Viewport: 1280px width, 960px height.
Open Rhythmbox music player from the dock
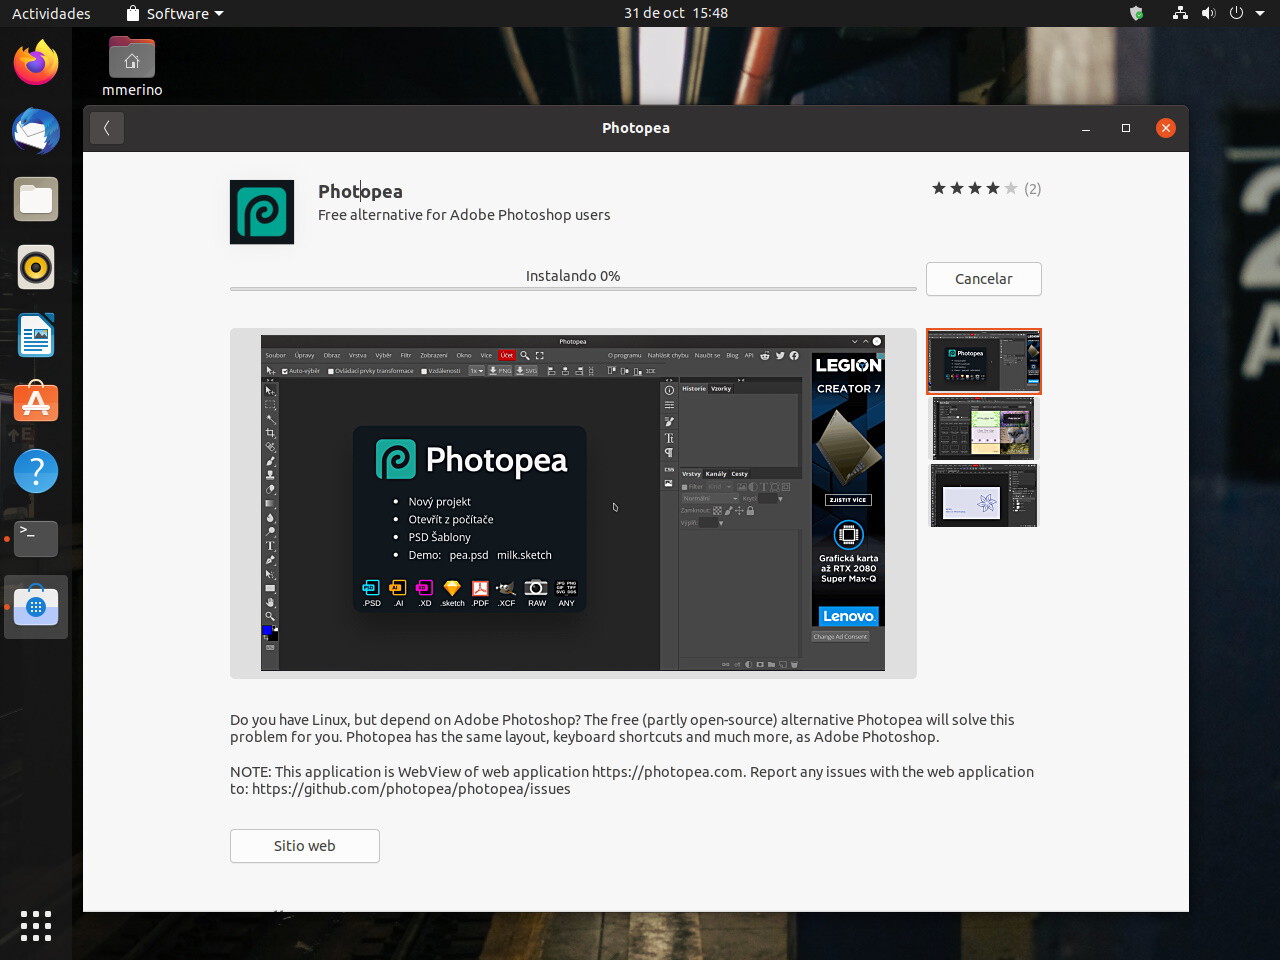pyautogui.click(x=36, y=267)
